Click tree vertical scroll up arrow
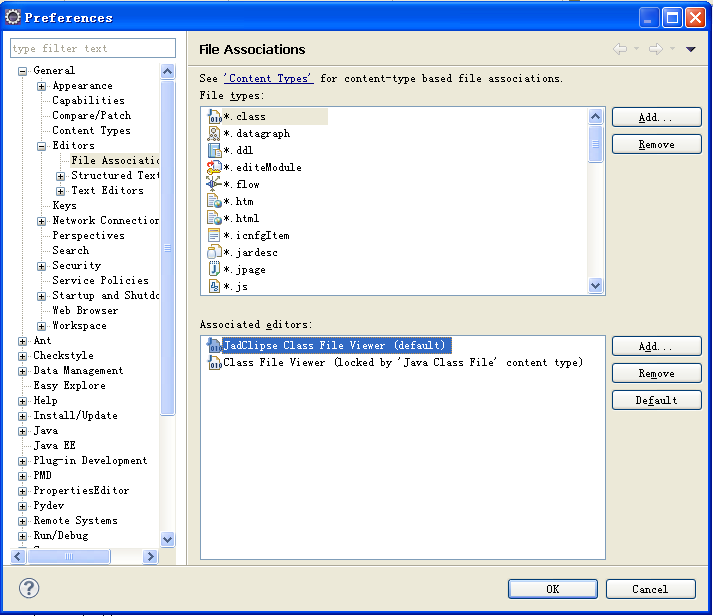 [167, 71]
